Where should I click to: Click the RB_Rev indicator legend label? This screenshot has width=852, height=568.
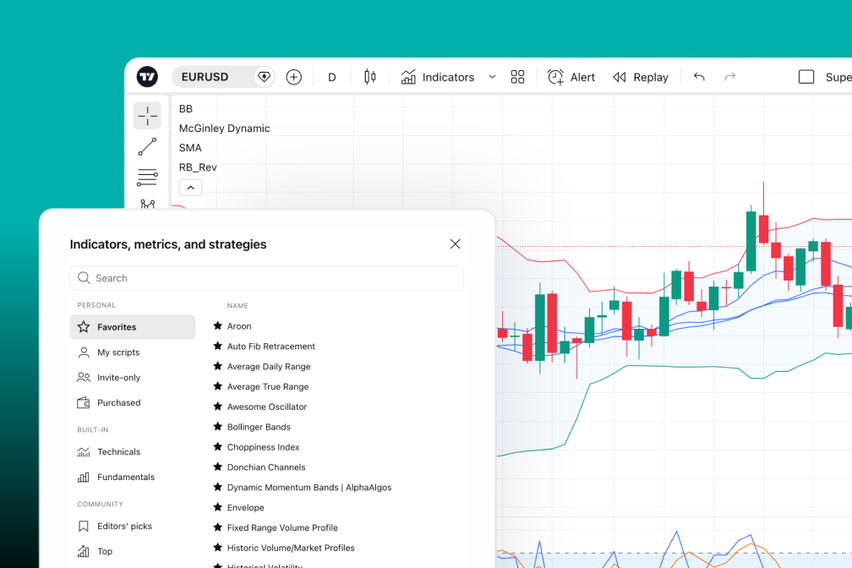[x=198, y=167]
